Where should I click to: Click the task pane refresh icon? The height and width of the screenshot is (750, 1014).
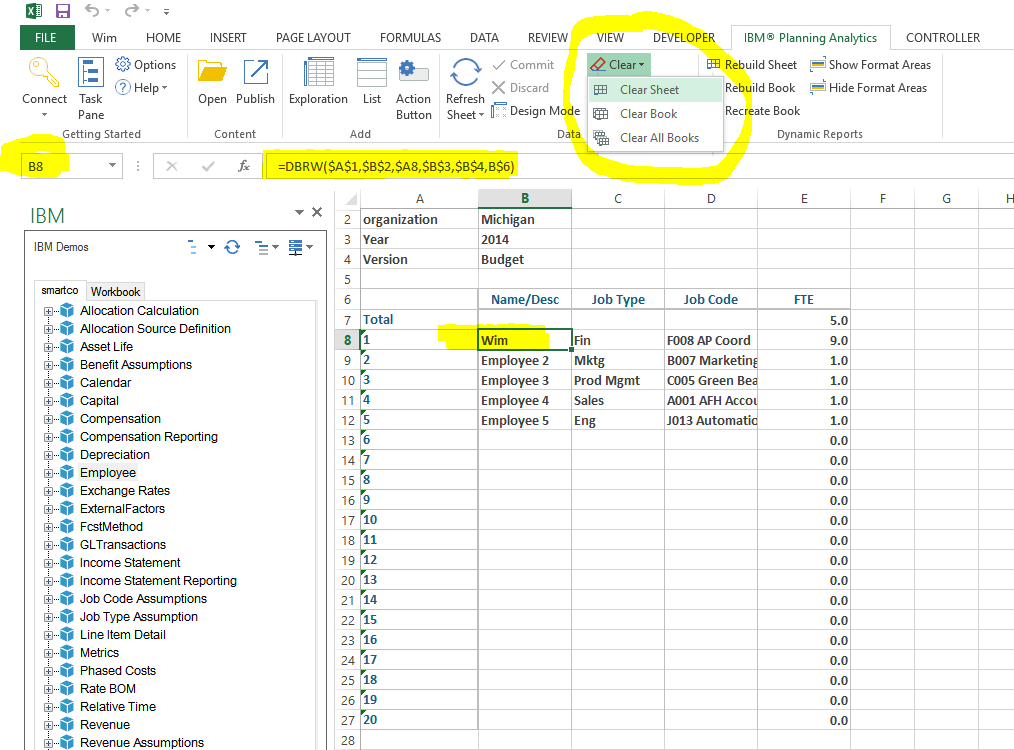[232, 247]
